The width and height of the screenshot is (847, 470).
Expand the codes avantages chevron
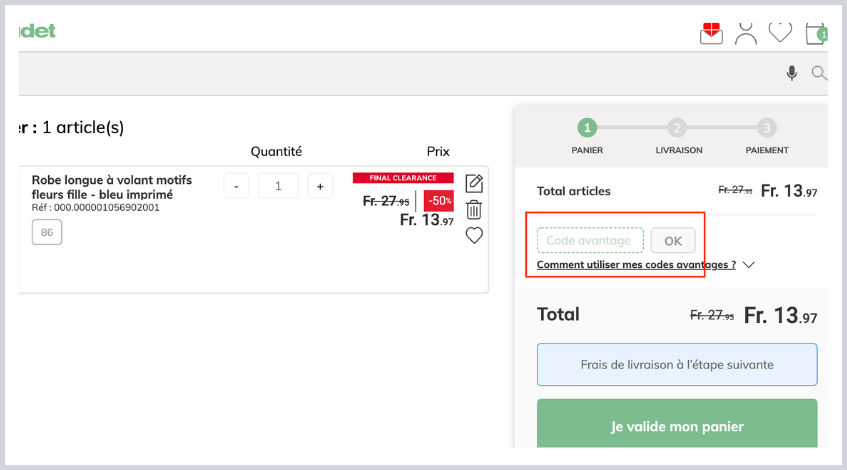pyautogui.click(x=748, y=265)
